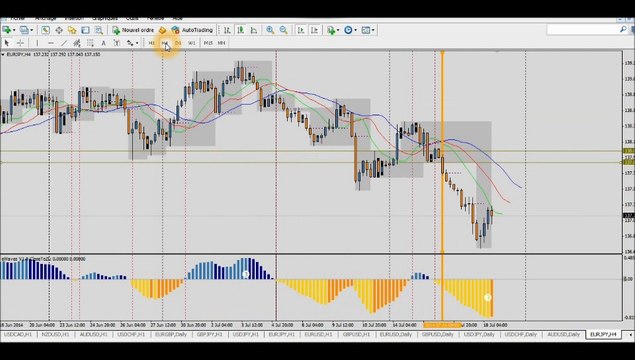Open the AUDUSD,Daily chart tab
Viewport: 635px width, 360px height.
(x=563, y=334)
